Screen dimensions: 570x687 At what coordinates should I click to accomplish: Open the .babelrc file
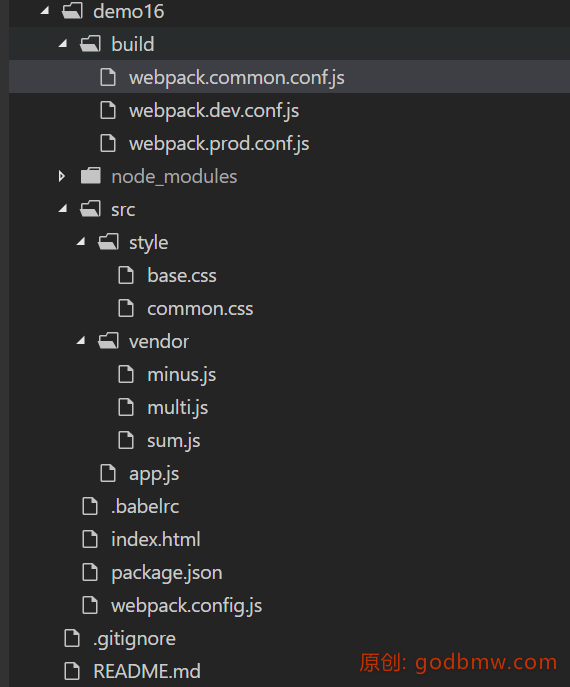coord(145,506)
